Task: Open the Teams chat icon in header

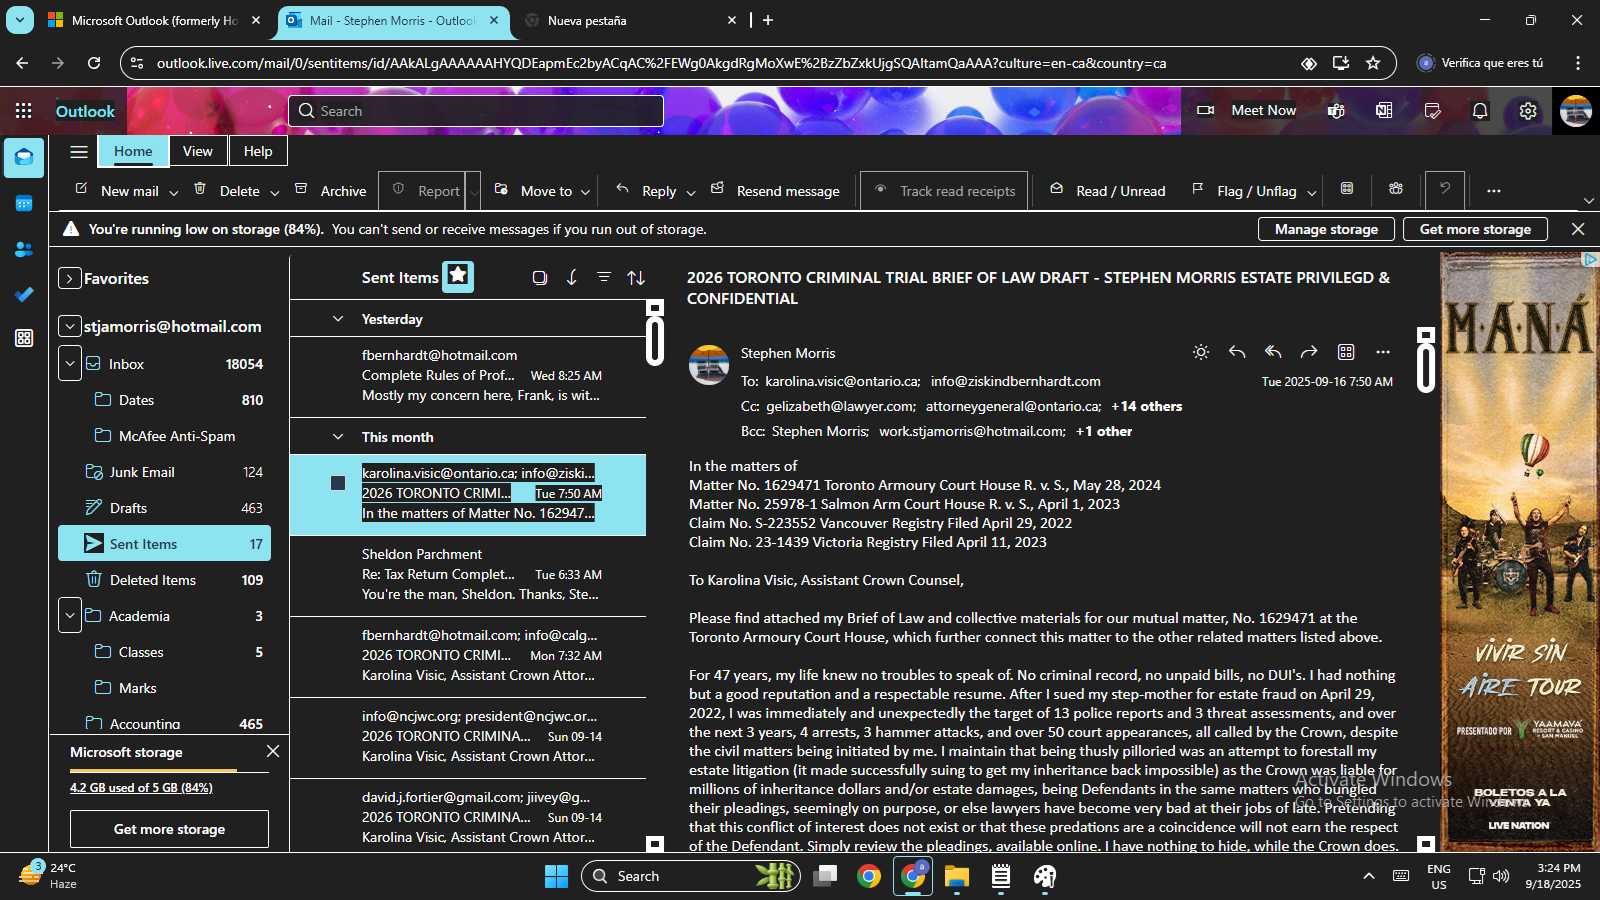Action: point(1336,111)
